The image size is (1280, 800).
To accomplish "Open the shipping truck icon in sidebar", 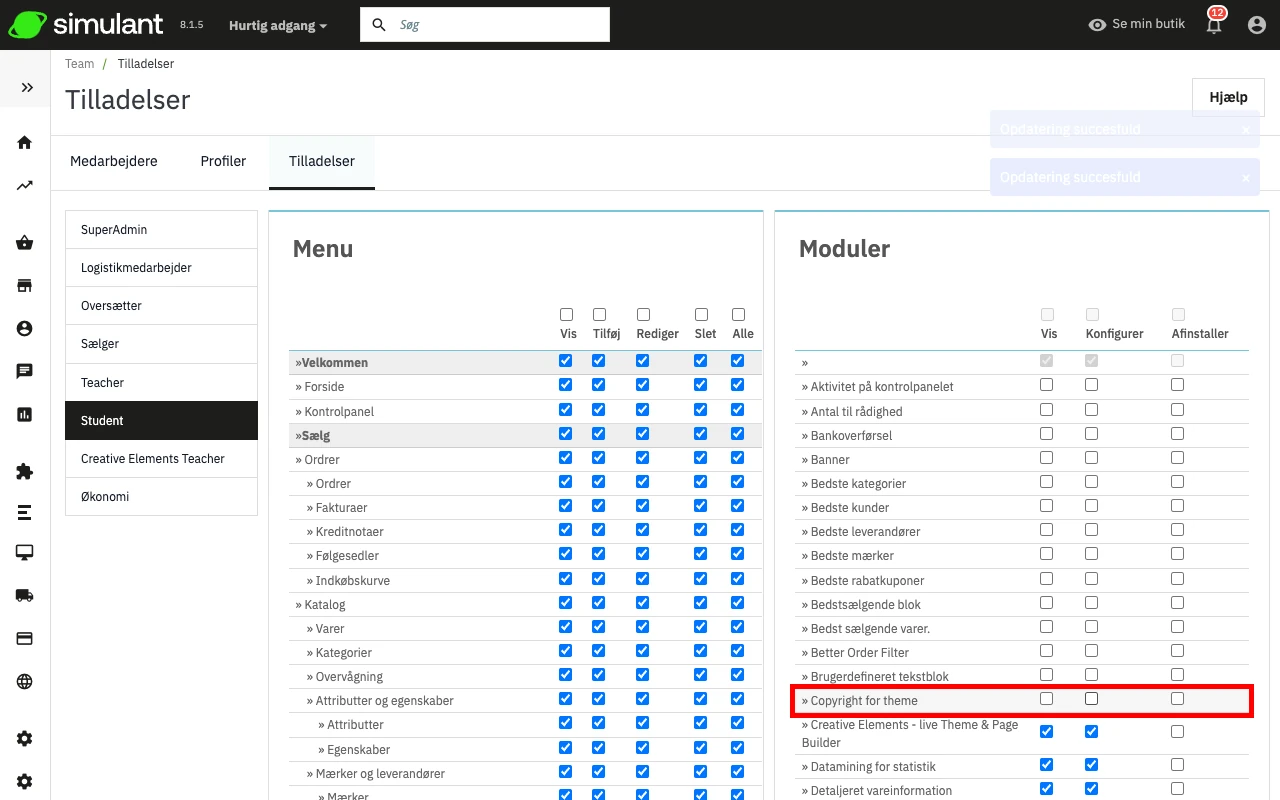I will point(25,596).
